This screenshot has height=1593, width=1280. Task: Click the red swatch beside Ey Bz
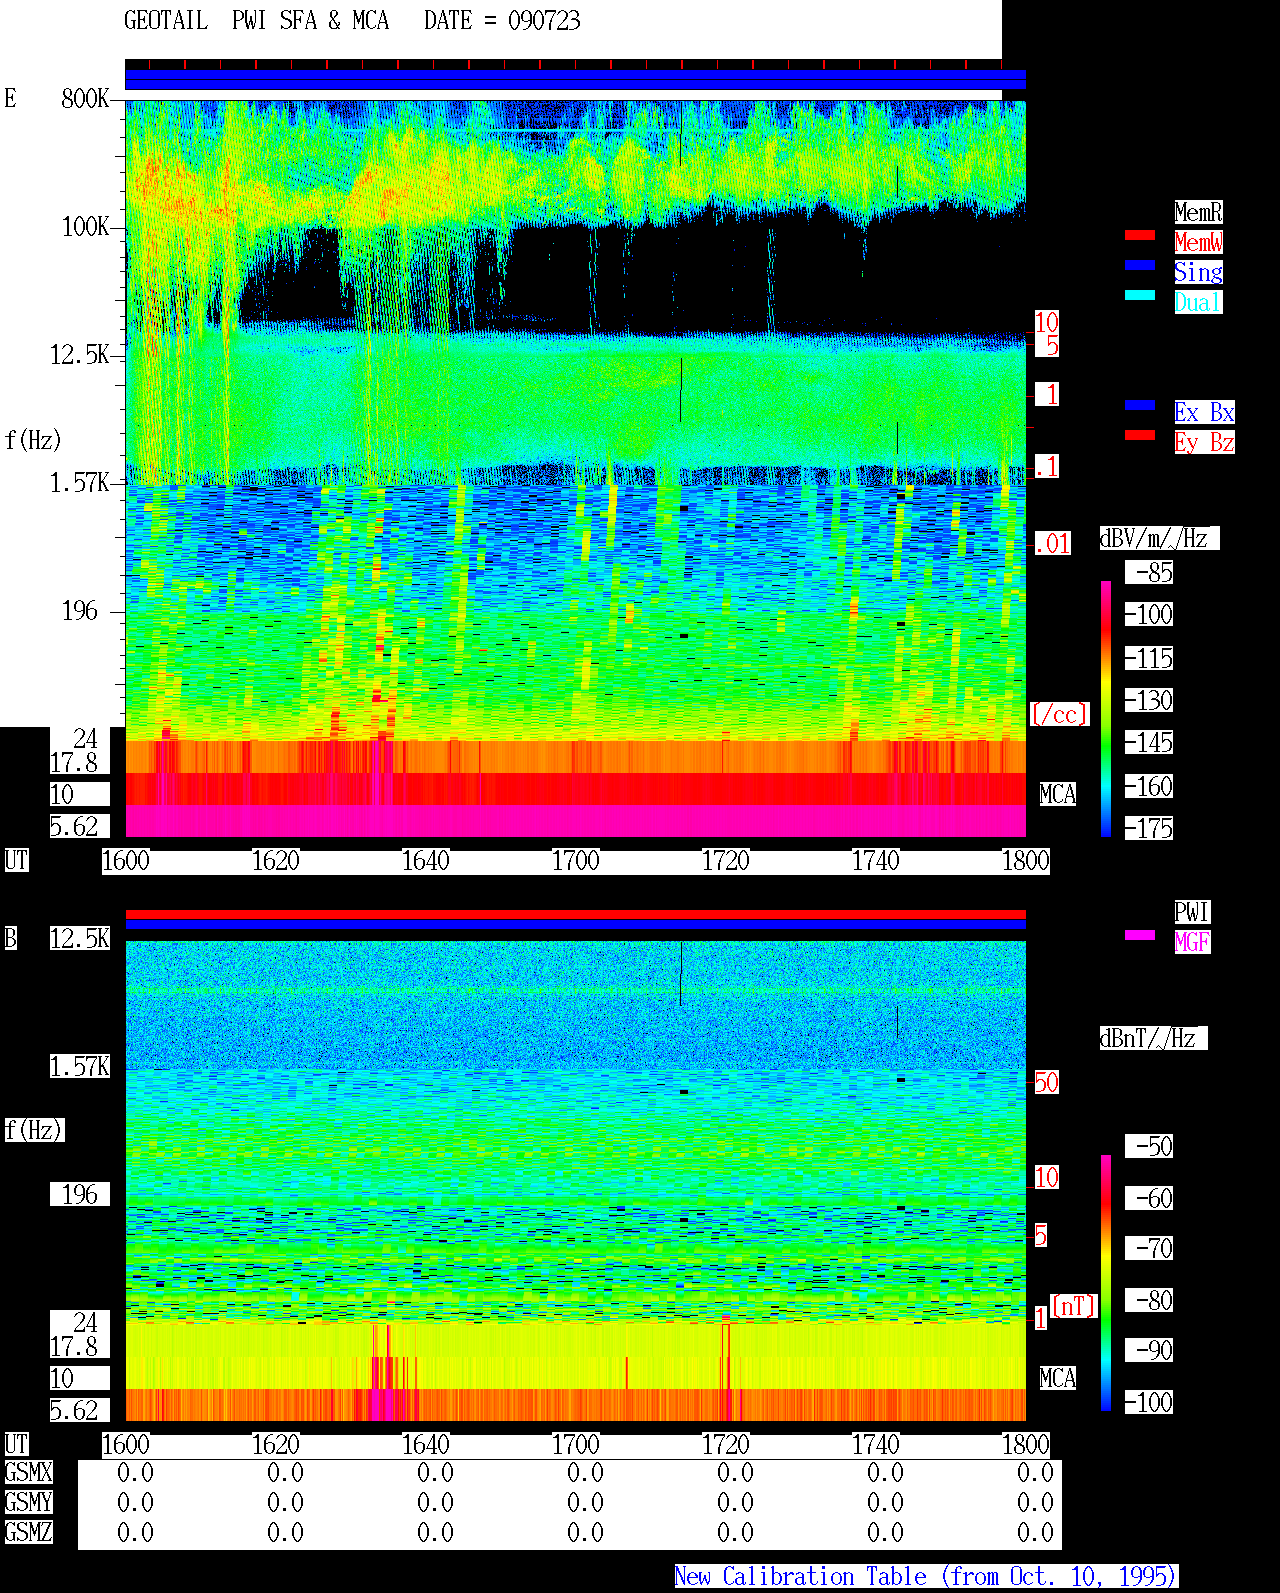pos(1140,436)
